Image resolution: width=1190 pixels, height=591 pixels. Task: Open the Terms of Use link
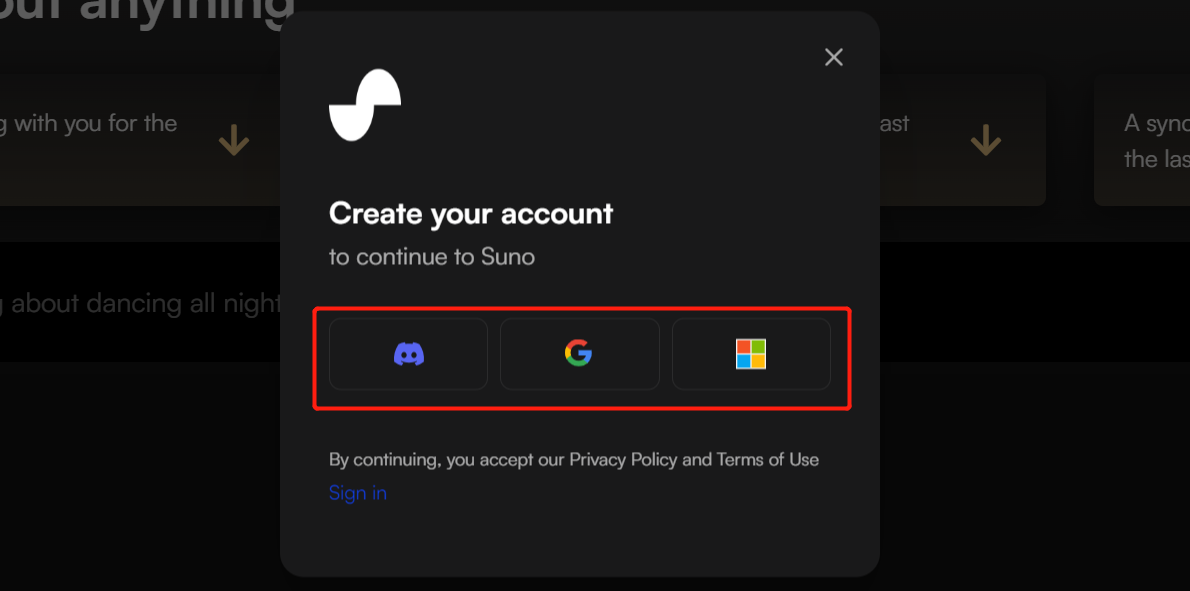(767, 459)
